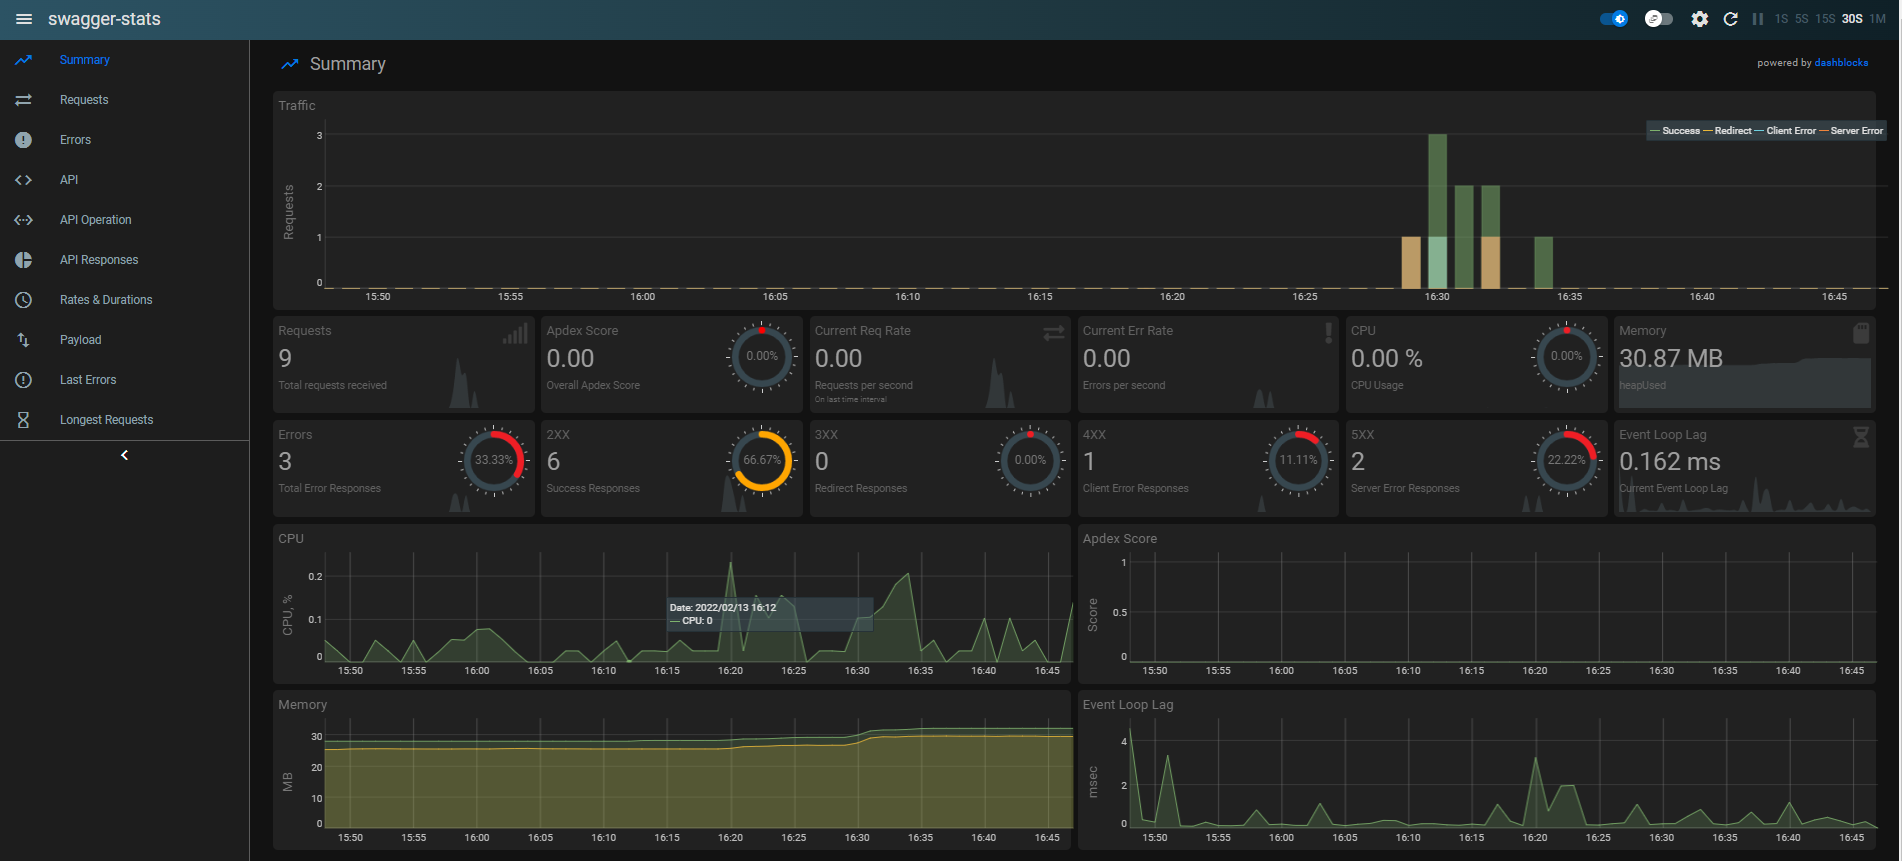Refresh stats with the reload icon
Screen dimensions: 1902x861
[x=1731, y=19]
